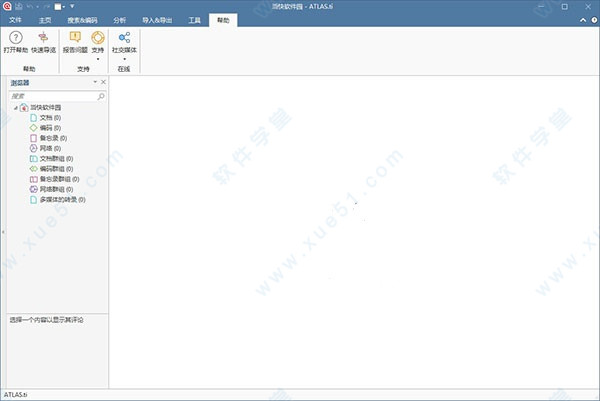Open the 快速导览 quick tour
The height and width of the screenshot is (401, 600).
pyautogui.click(x=44, y=37)
